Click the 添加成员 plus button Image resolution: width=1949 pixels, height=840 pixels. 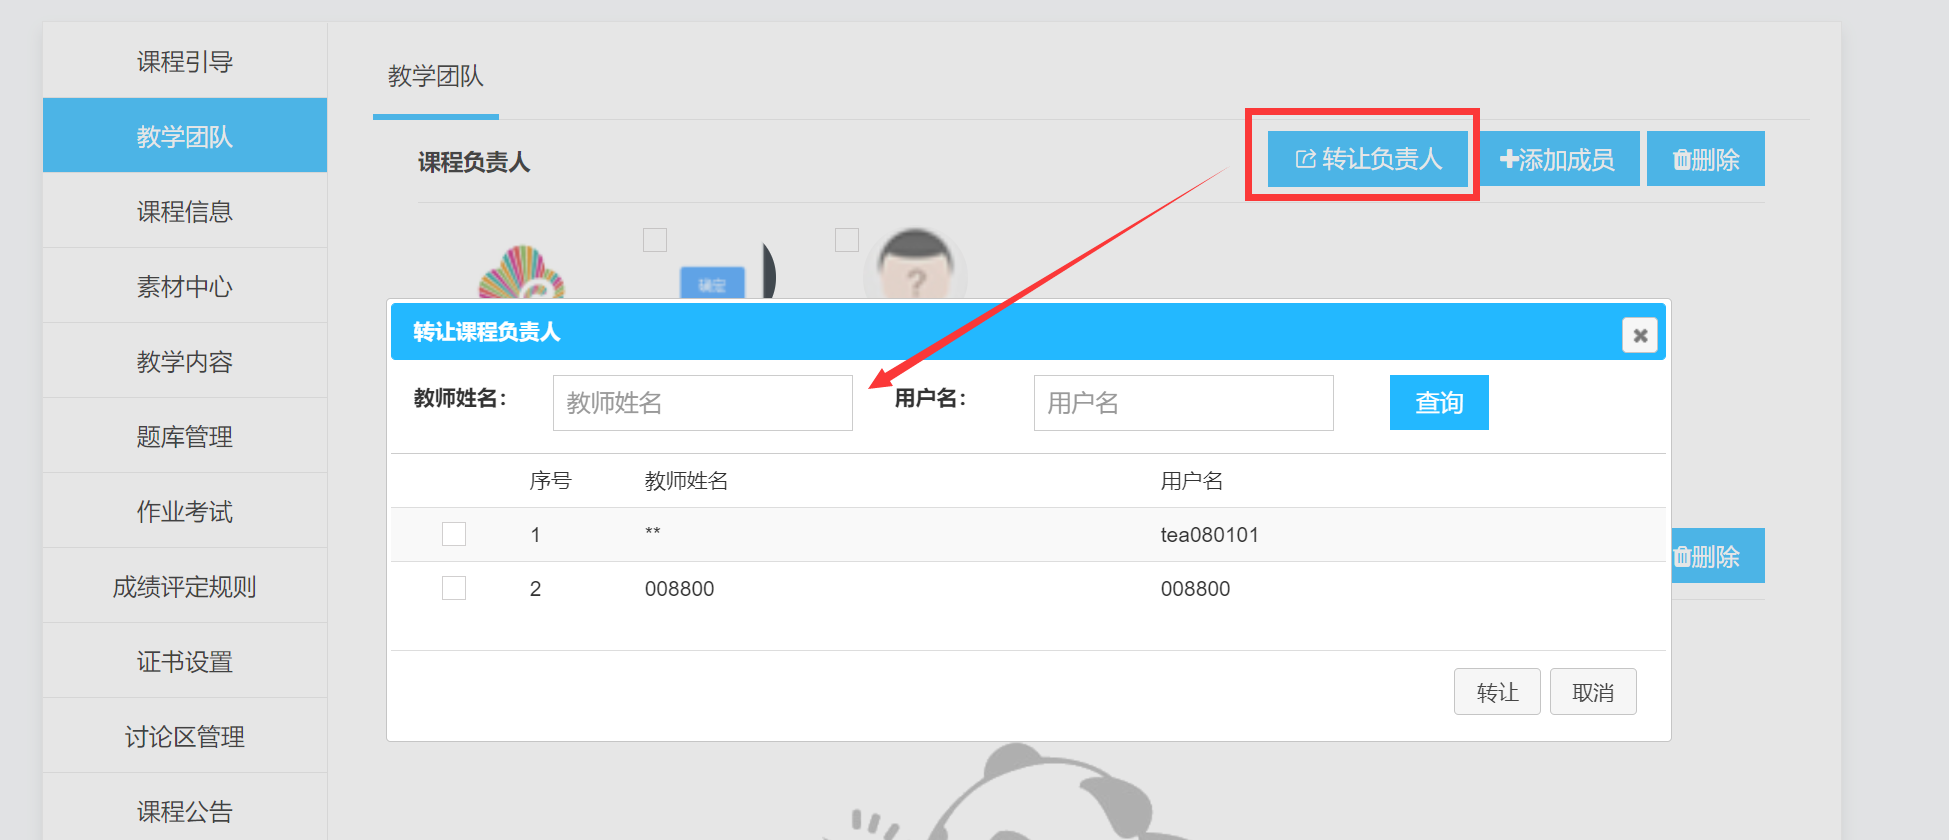pyautogui.click(x=1558, y=159)
